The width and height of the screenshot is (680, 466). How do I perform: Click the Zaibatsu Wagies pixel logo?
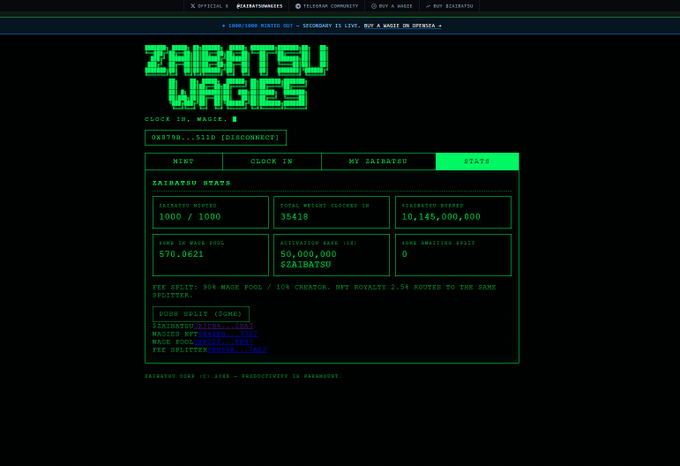click(x=236, y=77)
